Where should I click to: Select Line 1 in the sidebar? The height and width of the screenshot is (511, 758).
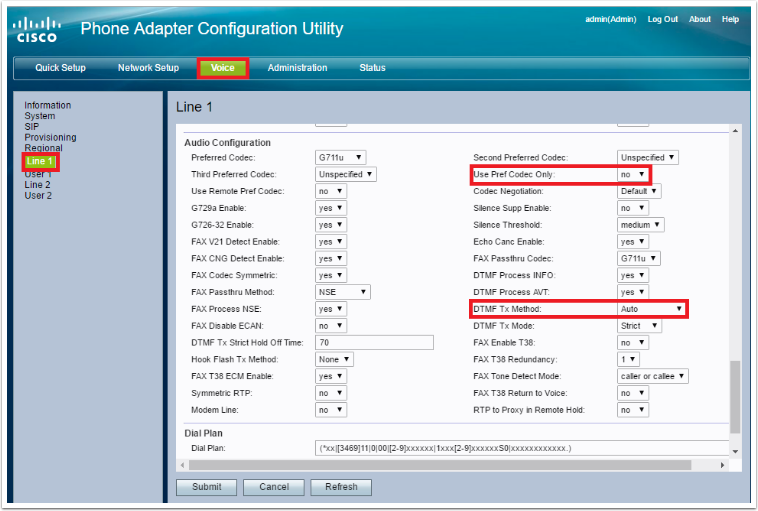(x=40, y=161)
